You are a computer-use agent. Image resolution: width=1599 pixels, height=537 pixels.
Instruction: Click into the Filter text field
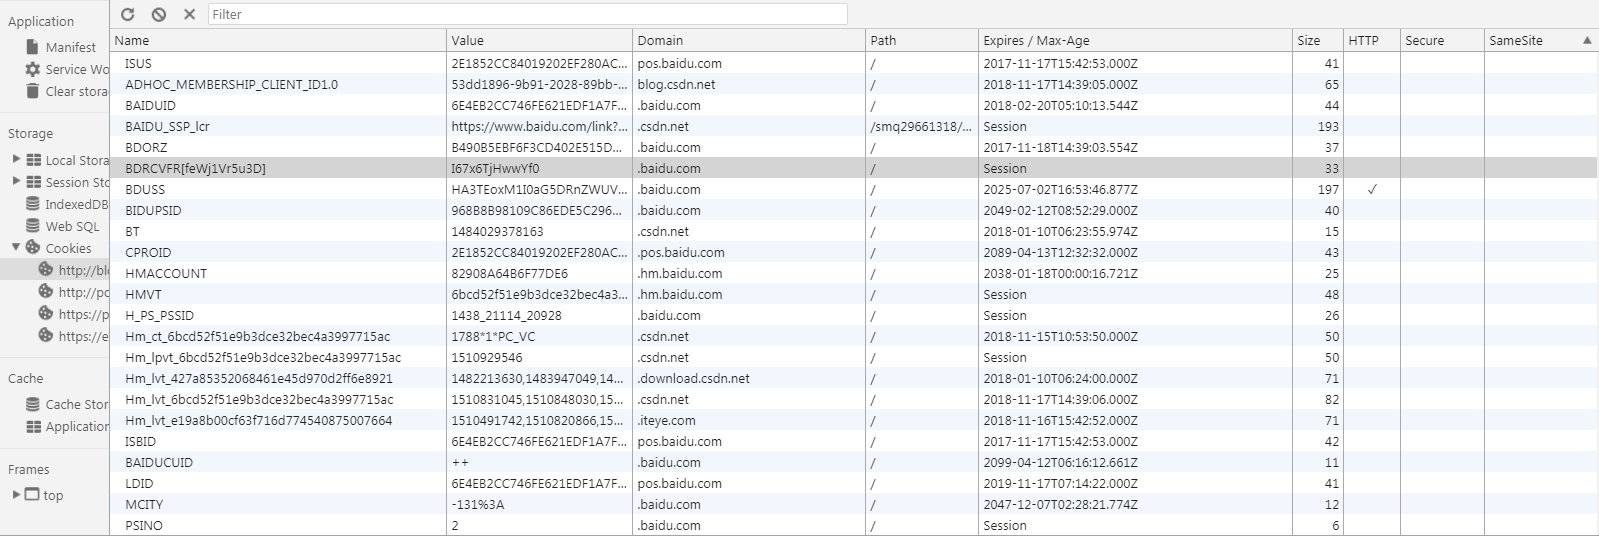(x=527, y=14)
